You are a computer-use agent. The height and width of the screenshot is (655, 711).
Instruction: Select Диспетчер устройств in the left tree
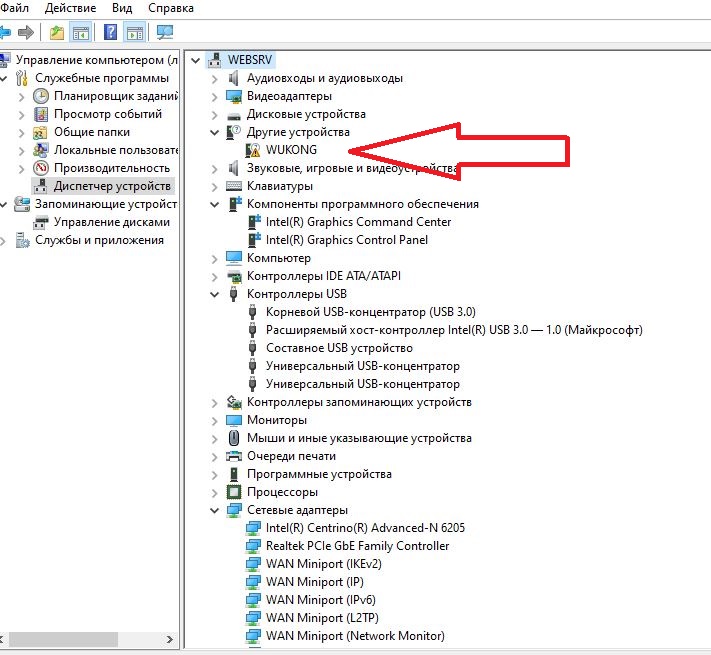112,186
